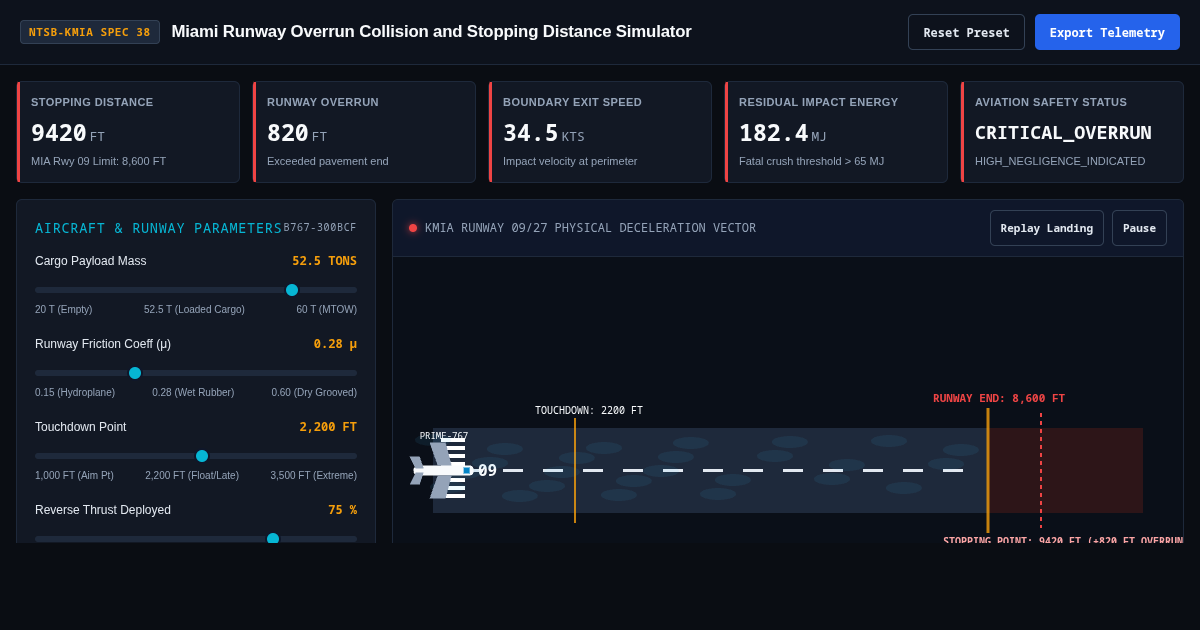
Task: Click the 75 % reverse thrust value
Action: pyautogui.click(x=342, y=510)
